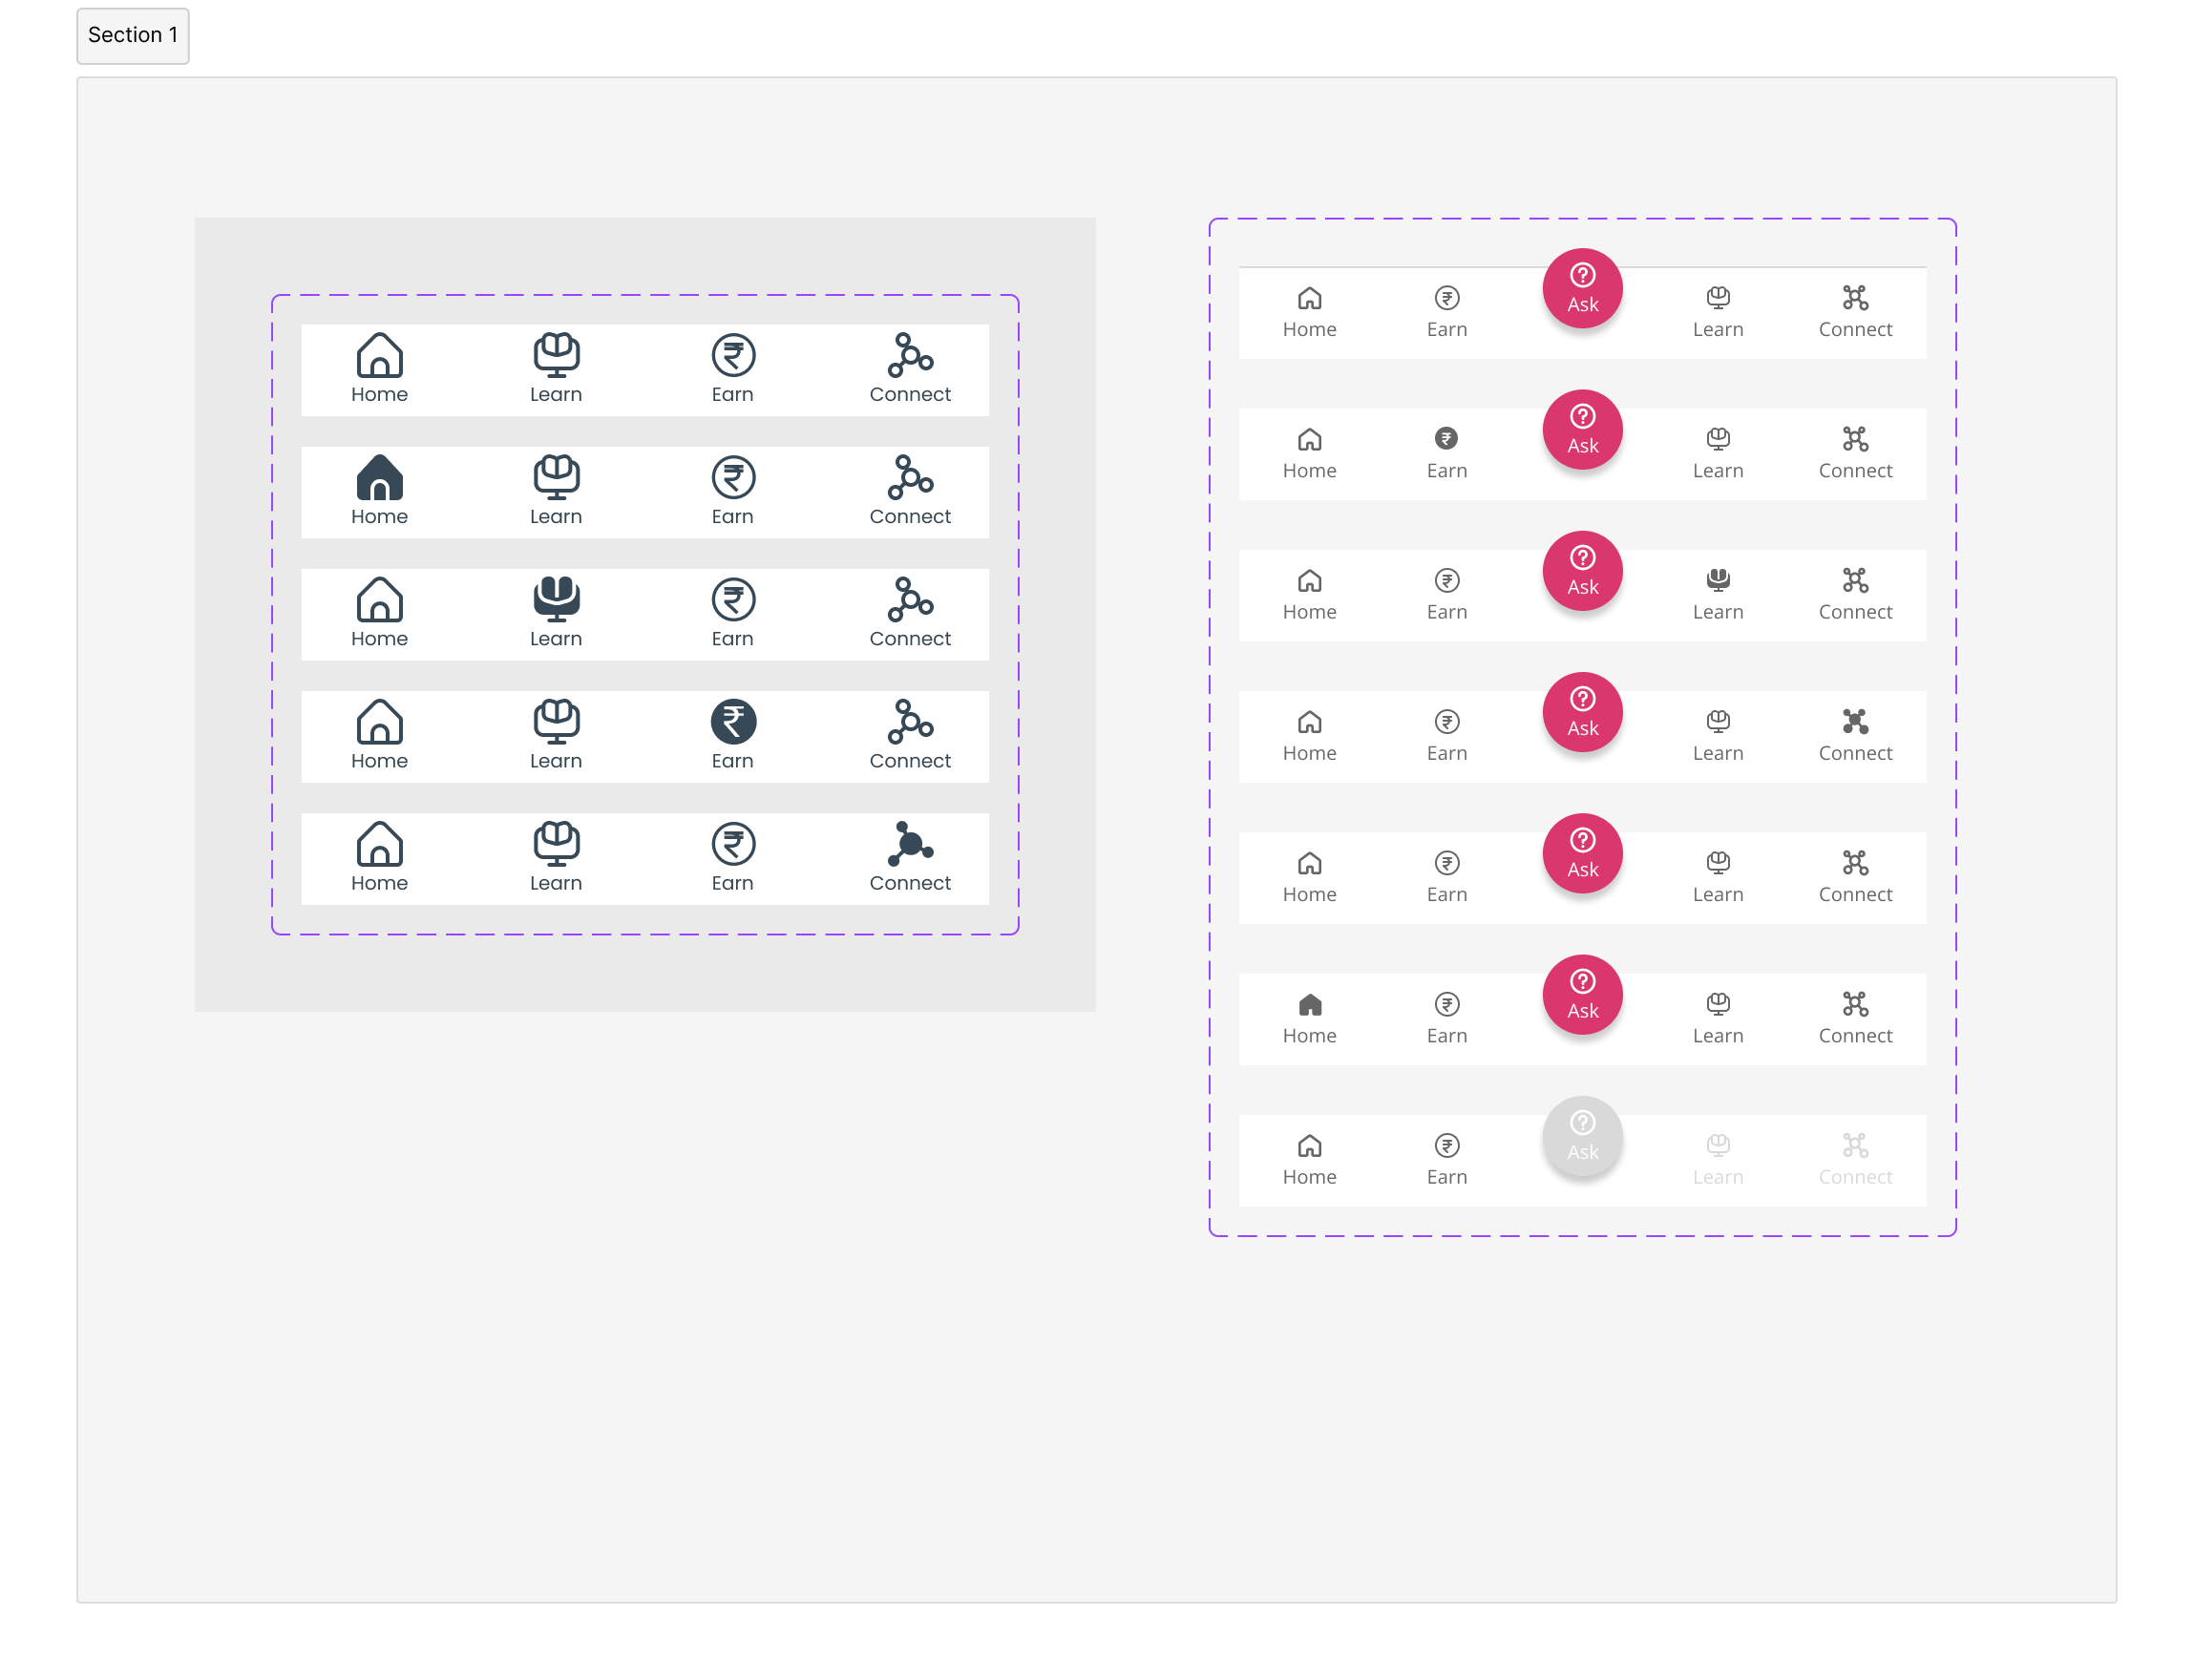Click Connect icon in top-left navbar row
The height and width of the screenshot is (1680, 2194).
(909, 355)
